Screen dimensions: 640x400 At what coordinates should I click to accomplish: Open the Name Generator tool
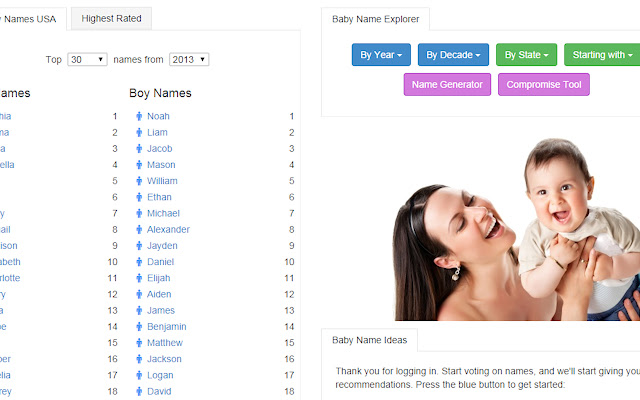tap(447, 84)
